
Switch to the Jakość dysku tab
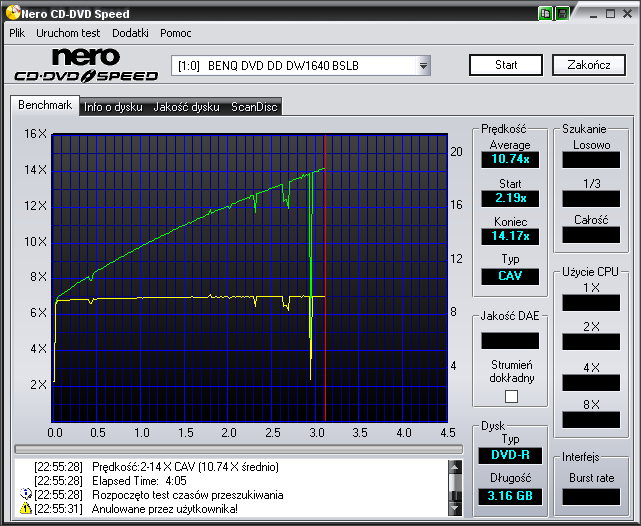click(x=186, y=107)
